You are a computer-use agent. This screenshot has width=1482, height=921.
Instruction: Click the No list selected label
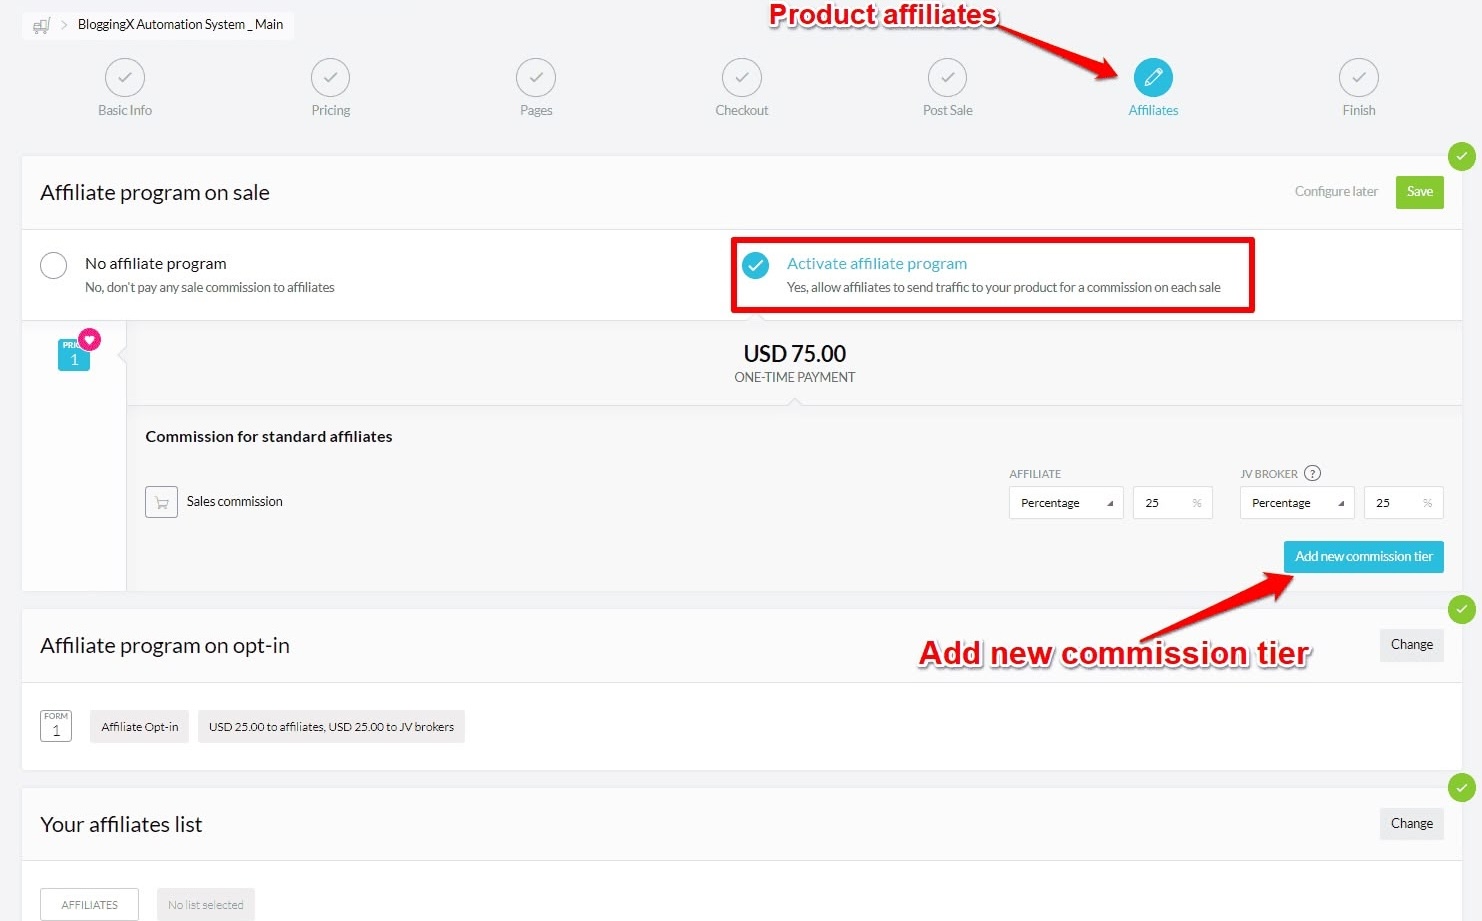[206, 905]
